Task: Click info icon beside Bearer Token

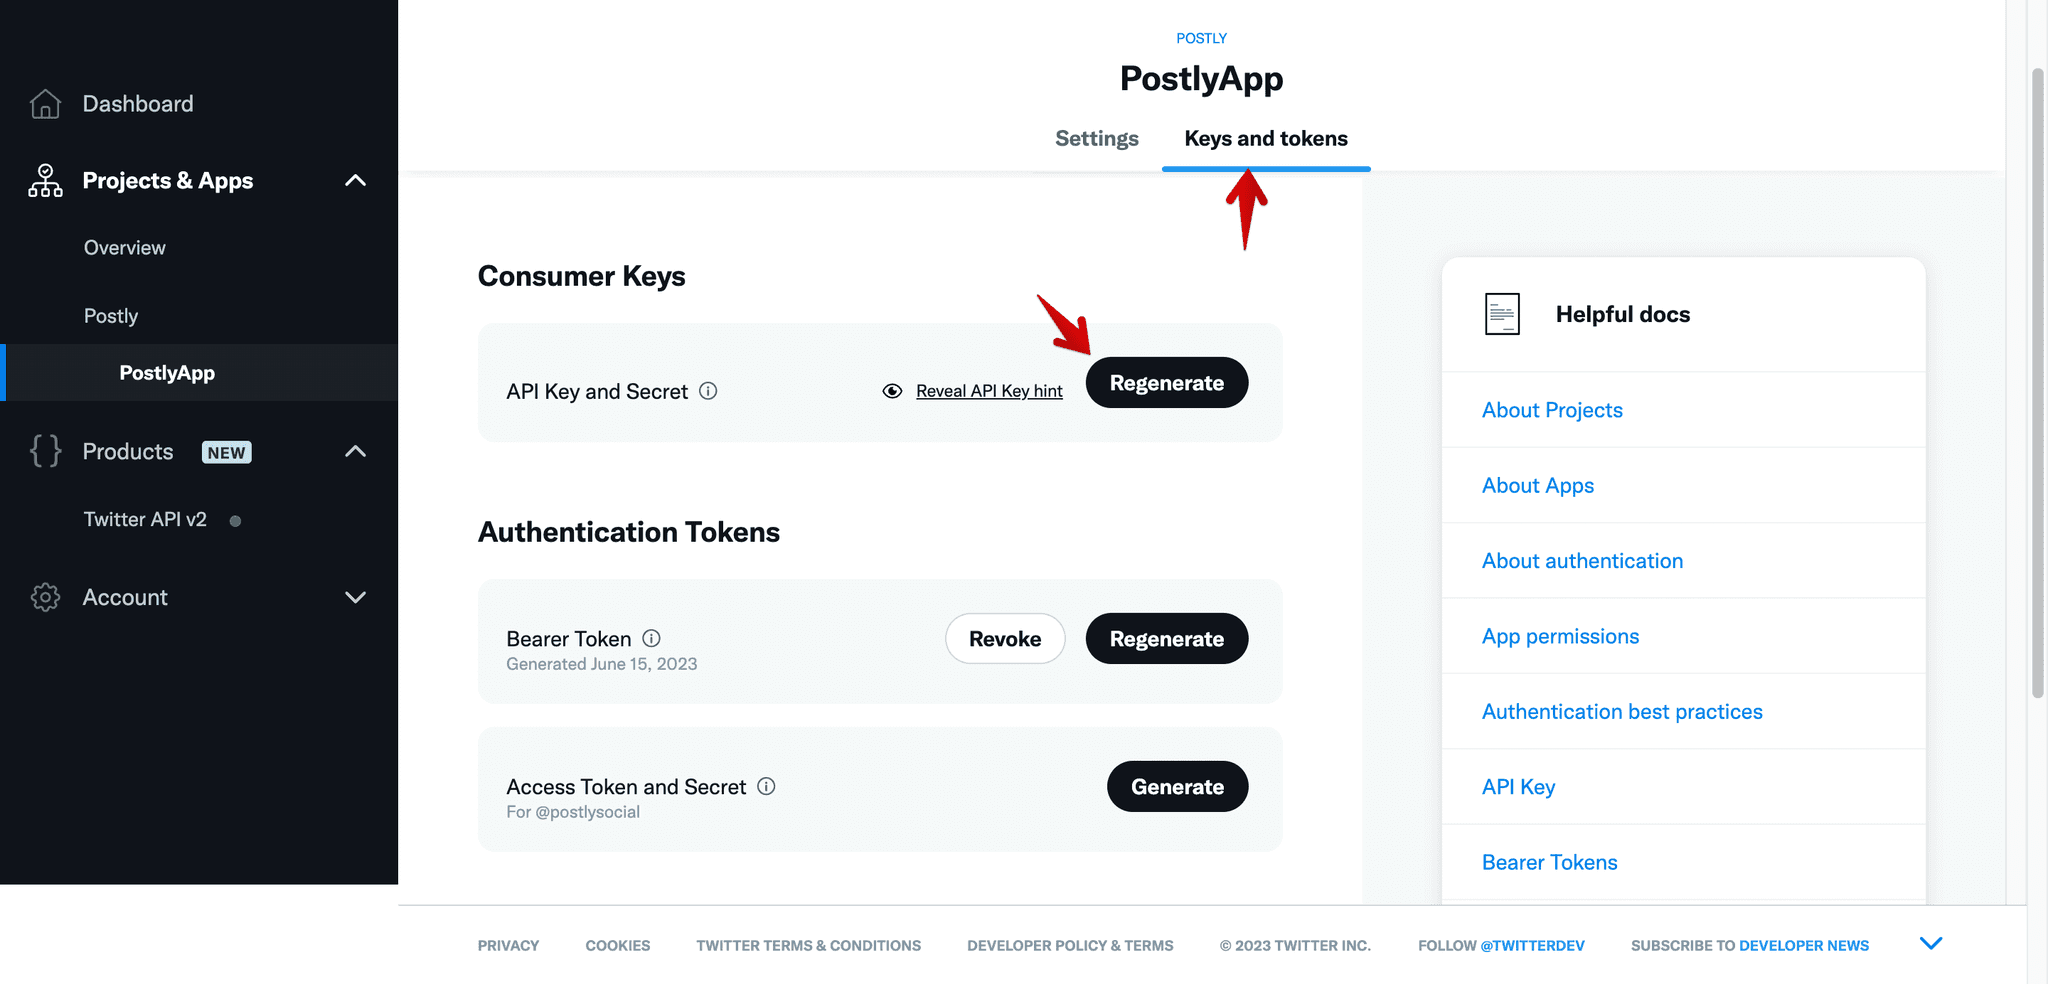Action: pyautogui.click(x=651, y=638)
